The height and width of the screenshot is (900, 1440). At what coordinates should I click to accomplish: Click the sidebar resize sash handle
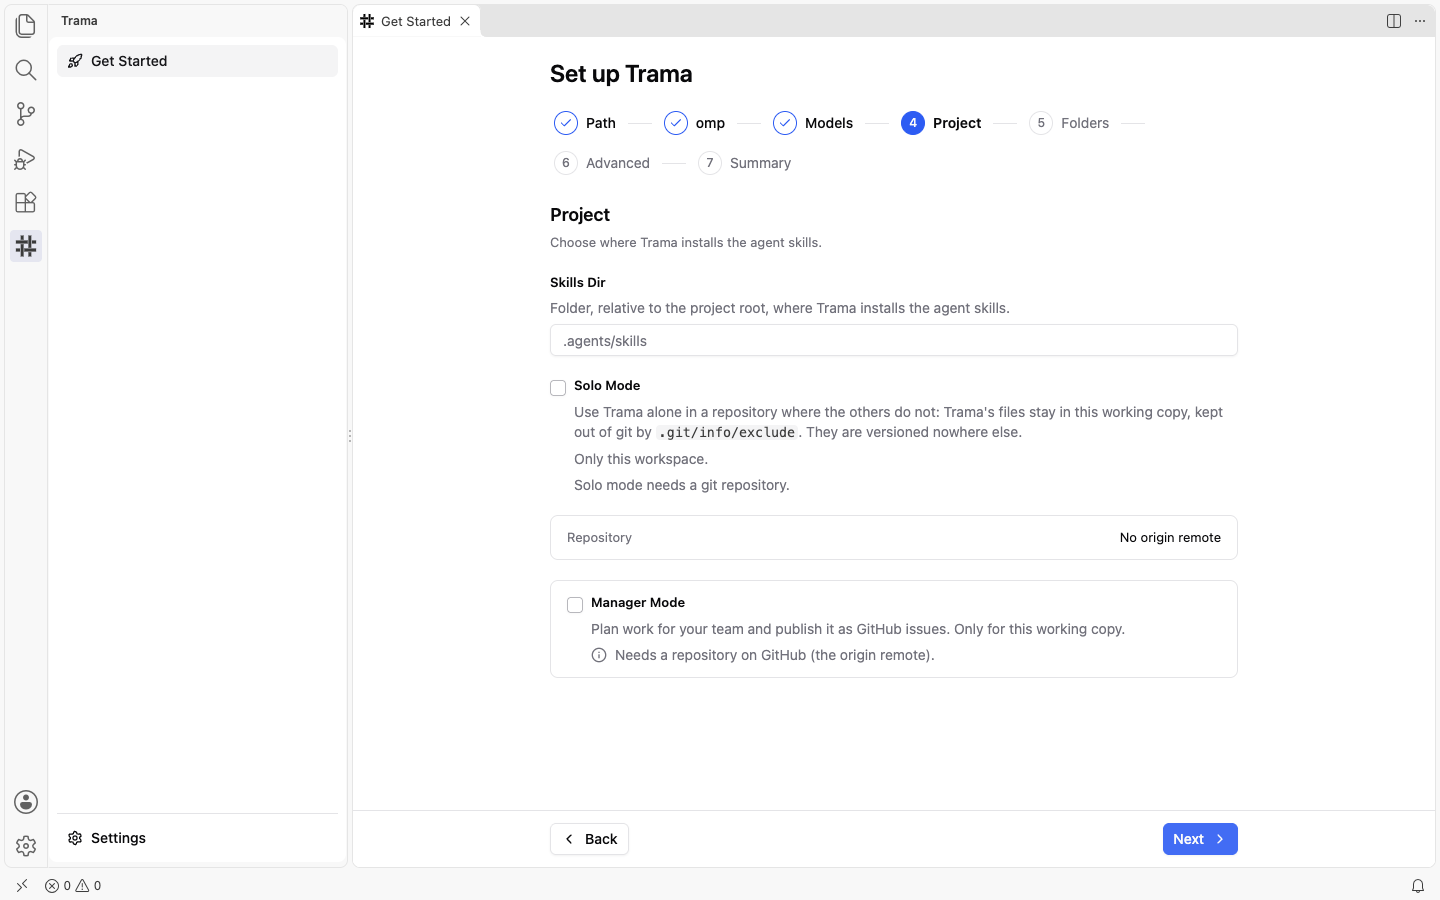click(349, 436)
